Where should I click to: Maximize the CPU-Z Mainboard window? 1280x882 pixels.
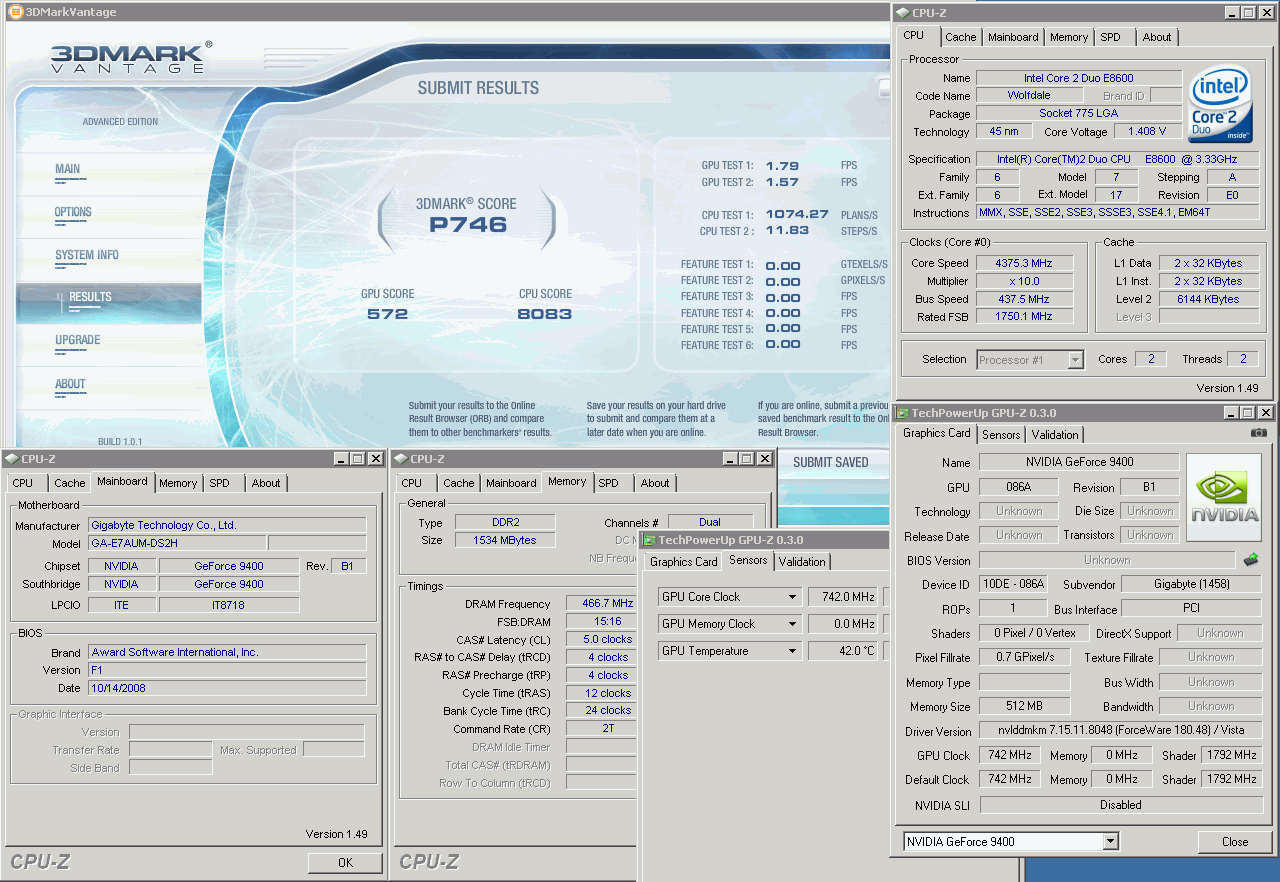[357, 459]
